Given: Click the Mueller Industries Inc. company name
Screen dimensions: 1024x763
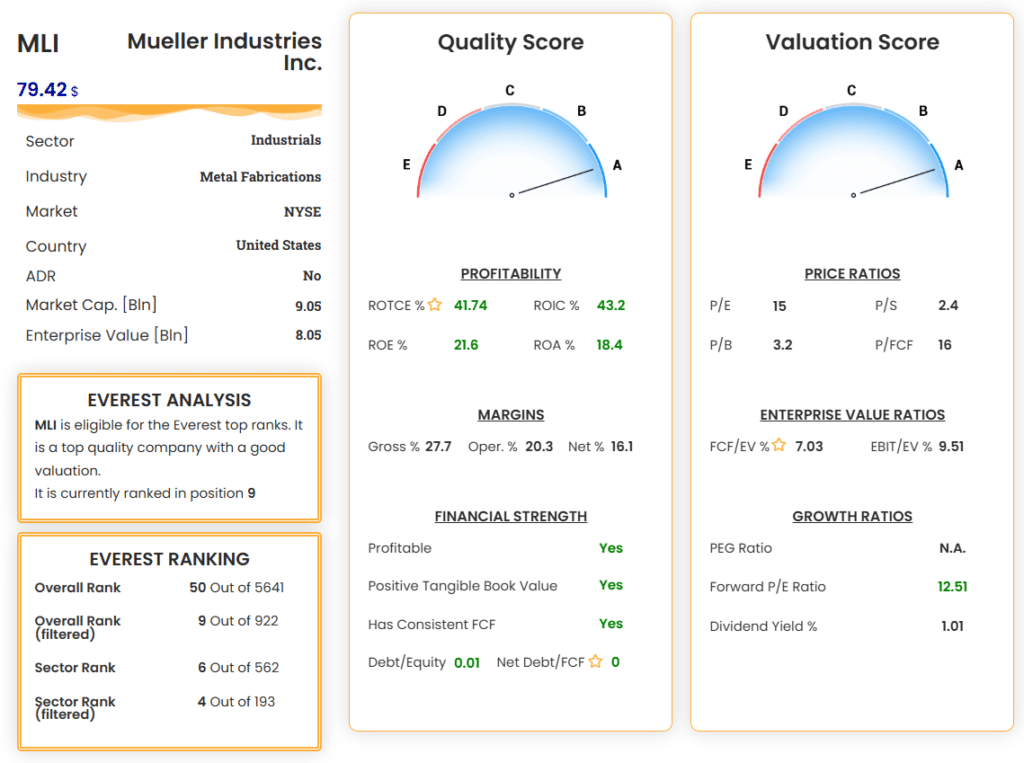Looking at the screenshot, I should click(x=224, y=52).
